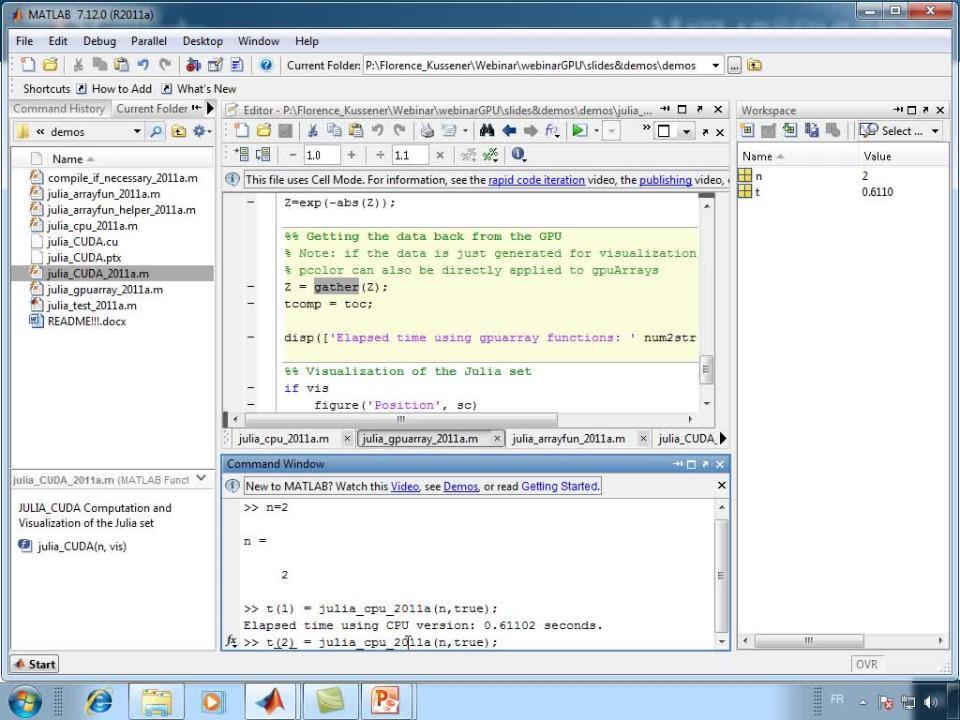Open the function browse fx dropdown in Editor

(552, 130)
